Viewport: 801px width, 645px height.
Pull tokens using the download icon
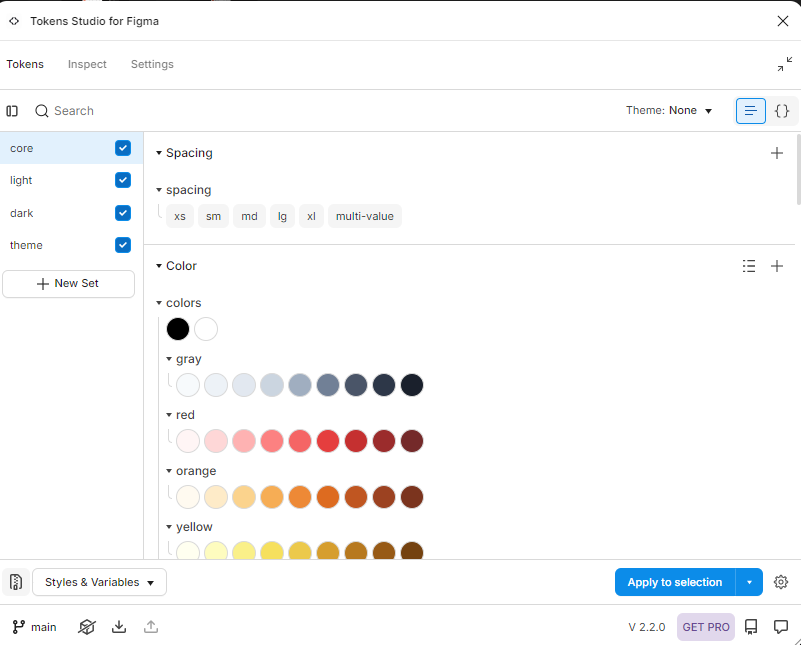coord(119,627)
